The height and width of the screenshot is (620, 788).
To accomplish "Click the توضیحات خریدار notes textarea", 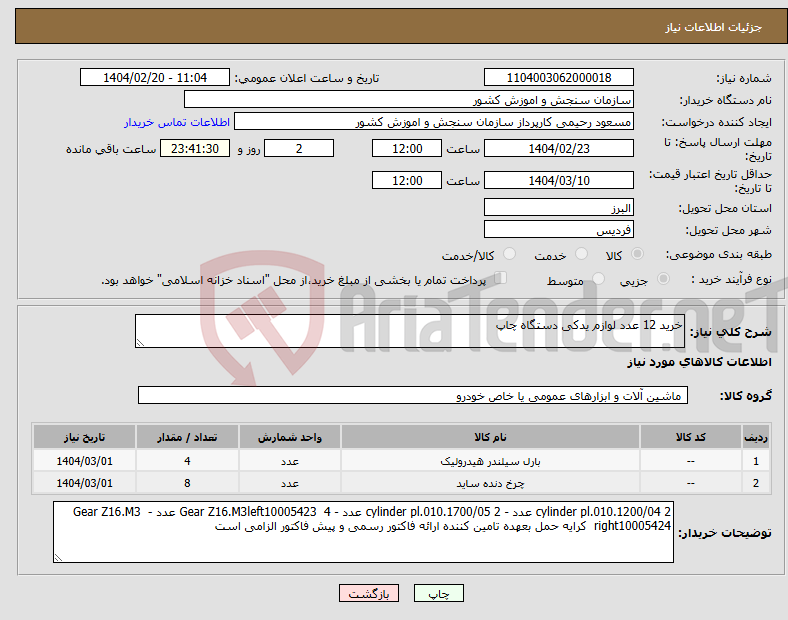I will (x=363, y=532).
